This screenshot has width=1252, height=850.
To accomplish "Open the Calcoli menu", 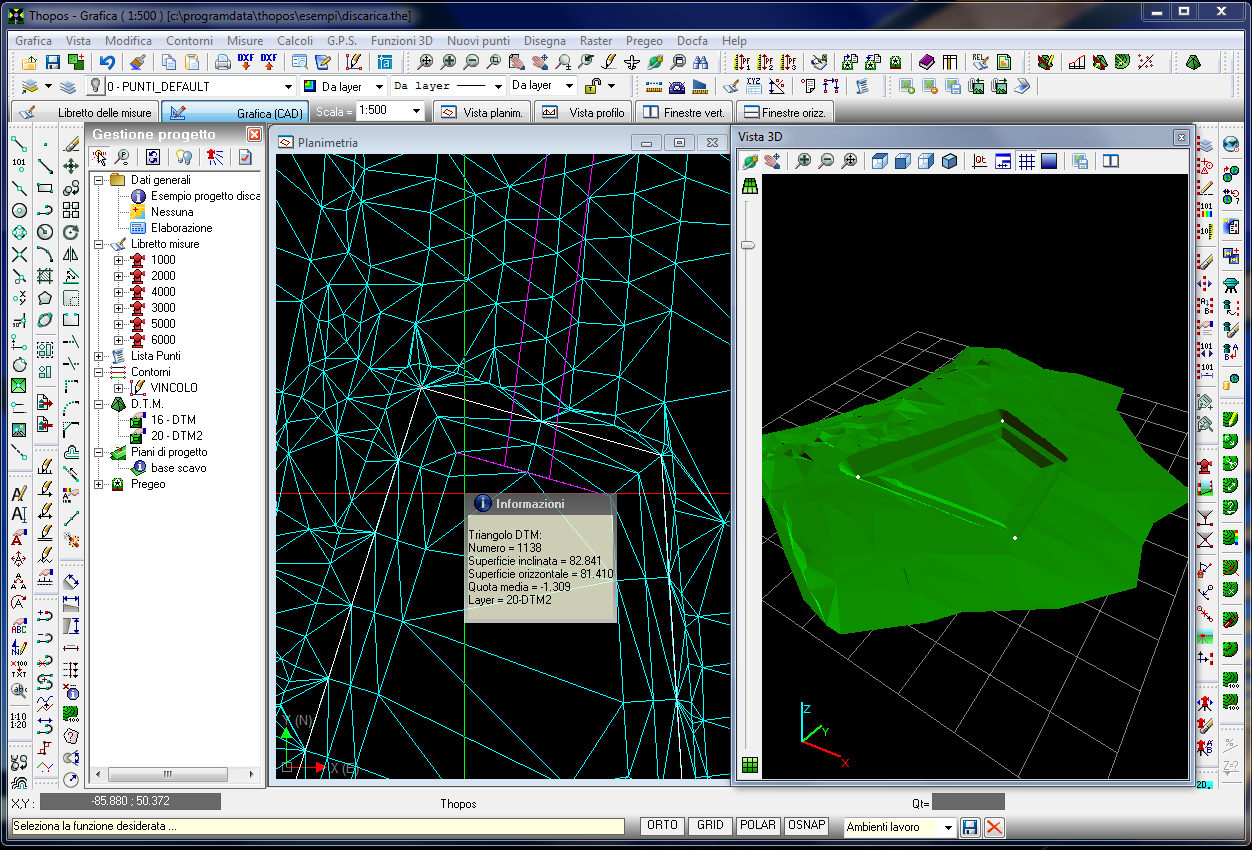I will [295, 41].
